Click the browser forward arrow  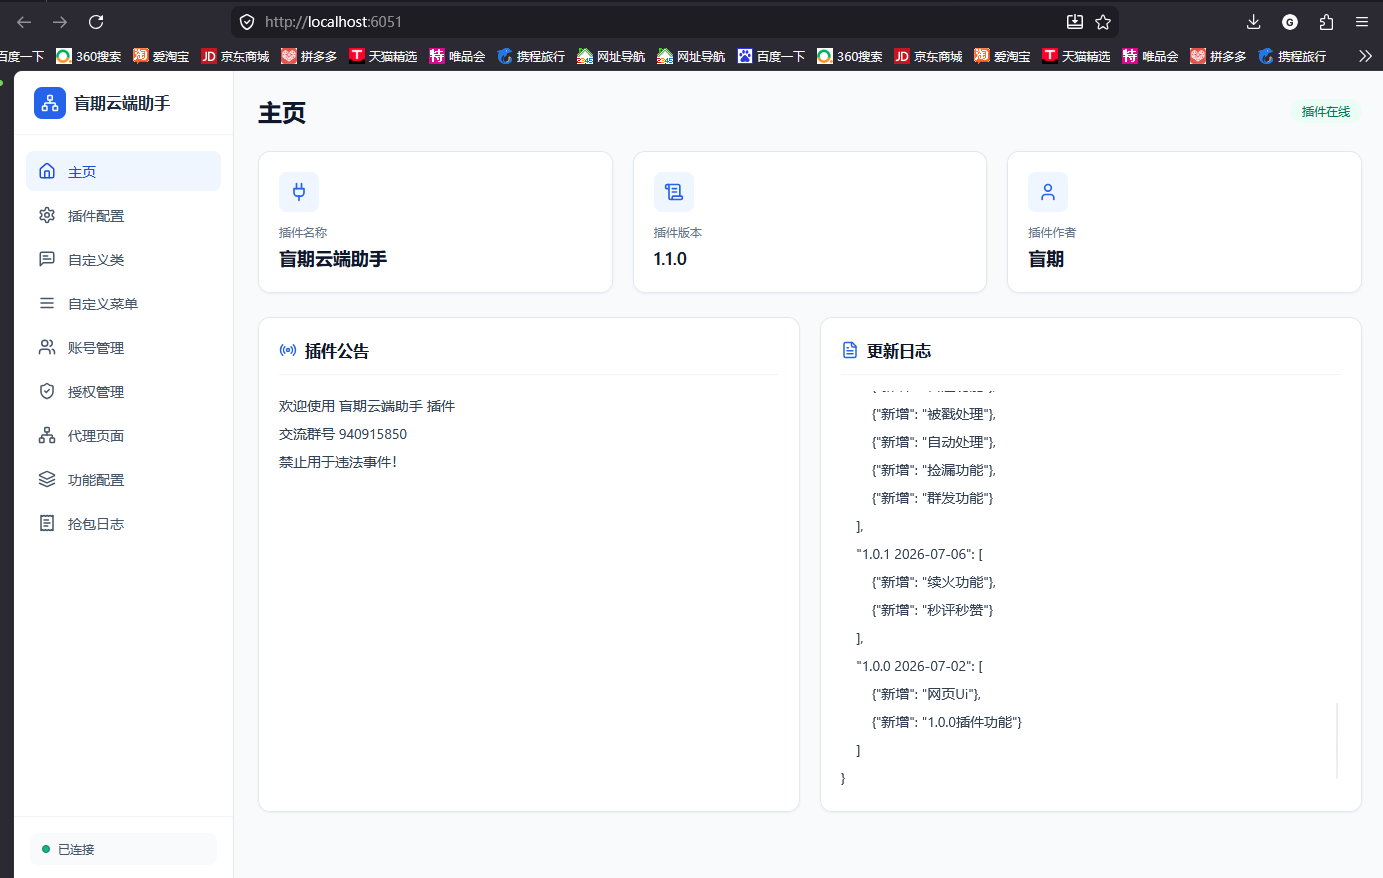[60, 22]
